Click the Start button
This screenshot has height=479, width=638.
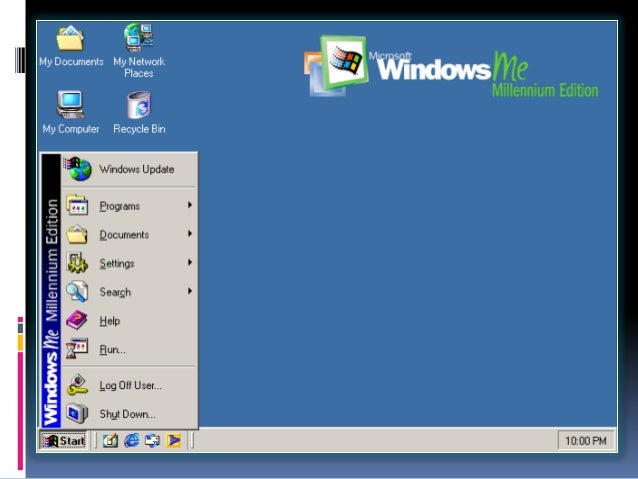point(63,440)
